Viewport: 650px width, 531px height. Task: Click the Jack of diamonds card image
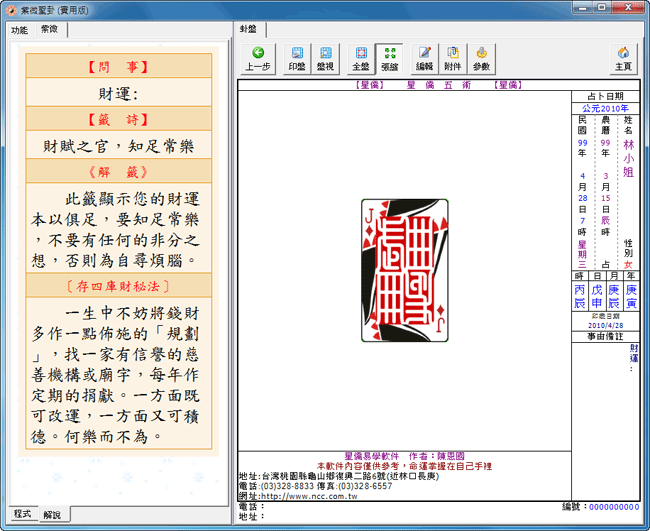point(405,270)
